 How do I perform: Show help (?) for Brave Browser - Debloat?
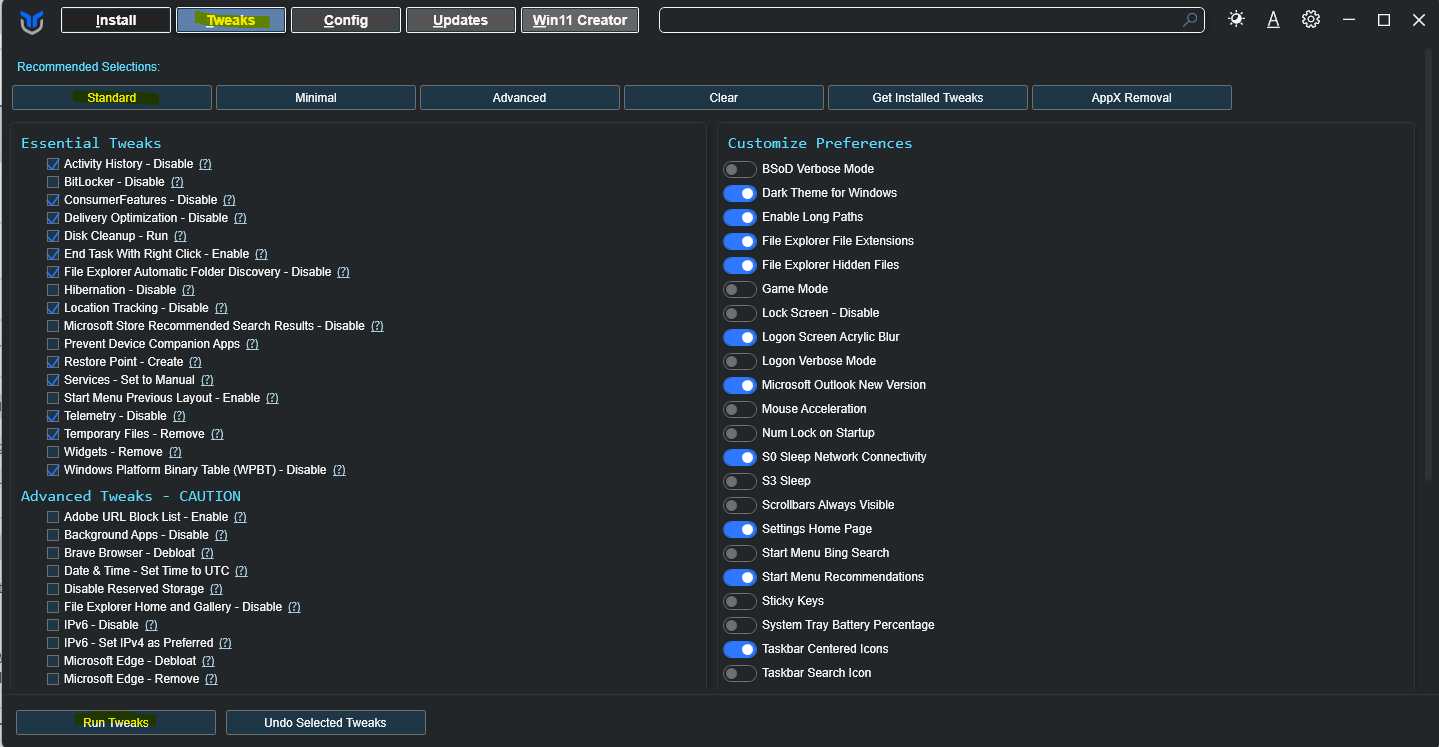[x=207, y=553]
